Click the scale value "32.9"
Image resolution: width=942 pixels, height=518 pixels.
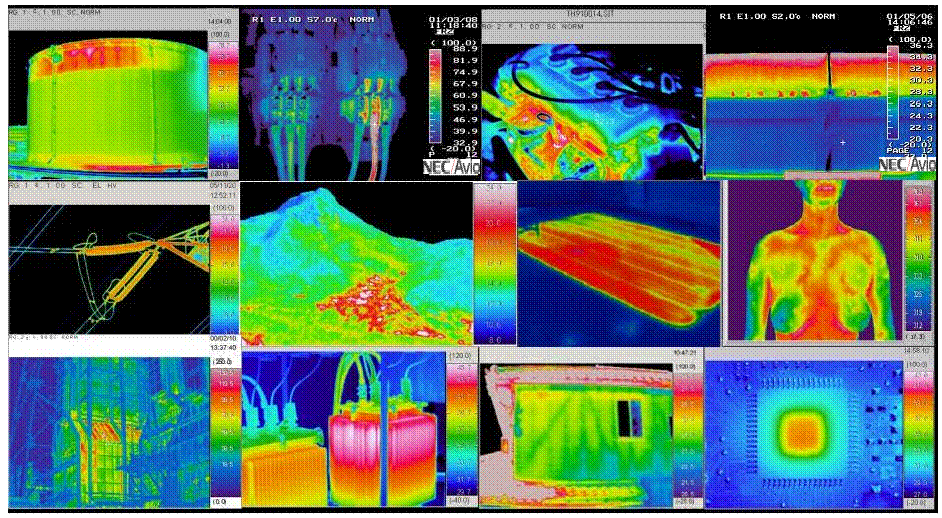point(465,142)
